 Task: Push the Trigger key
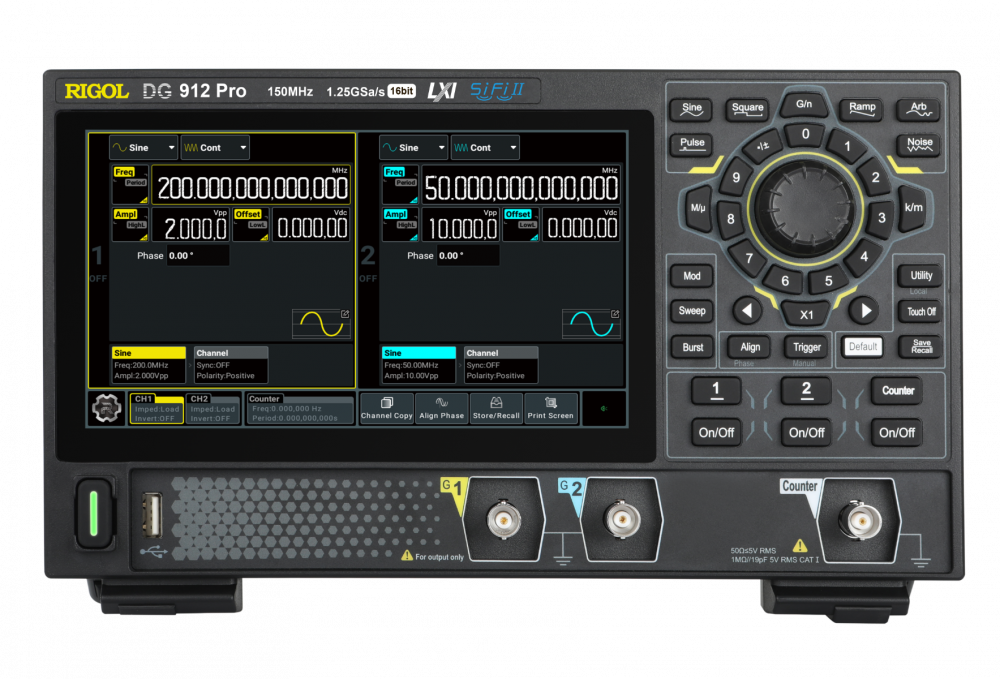pos(807,347)
